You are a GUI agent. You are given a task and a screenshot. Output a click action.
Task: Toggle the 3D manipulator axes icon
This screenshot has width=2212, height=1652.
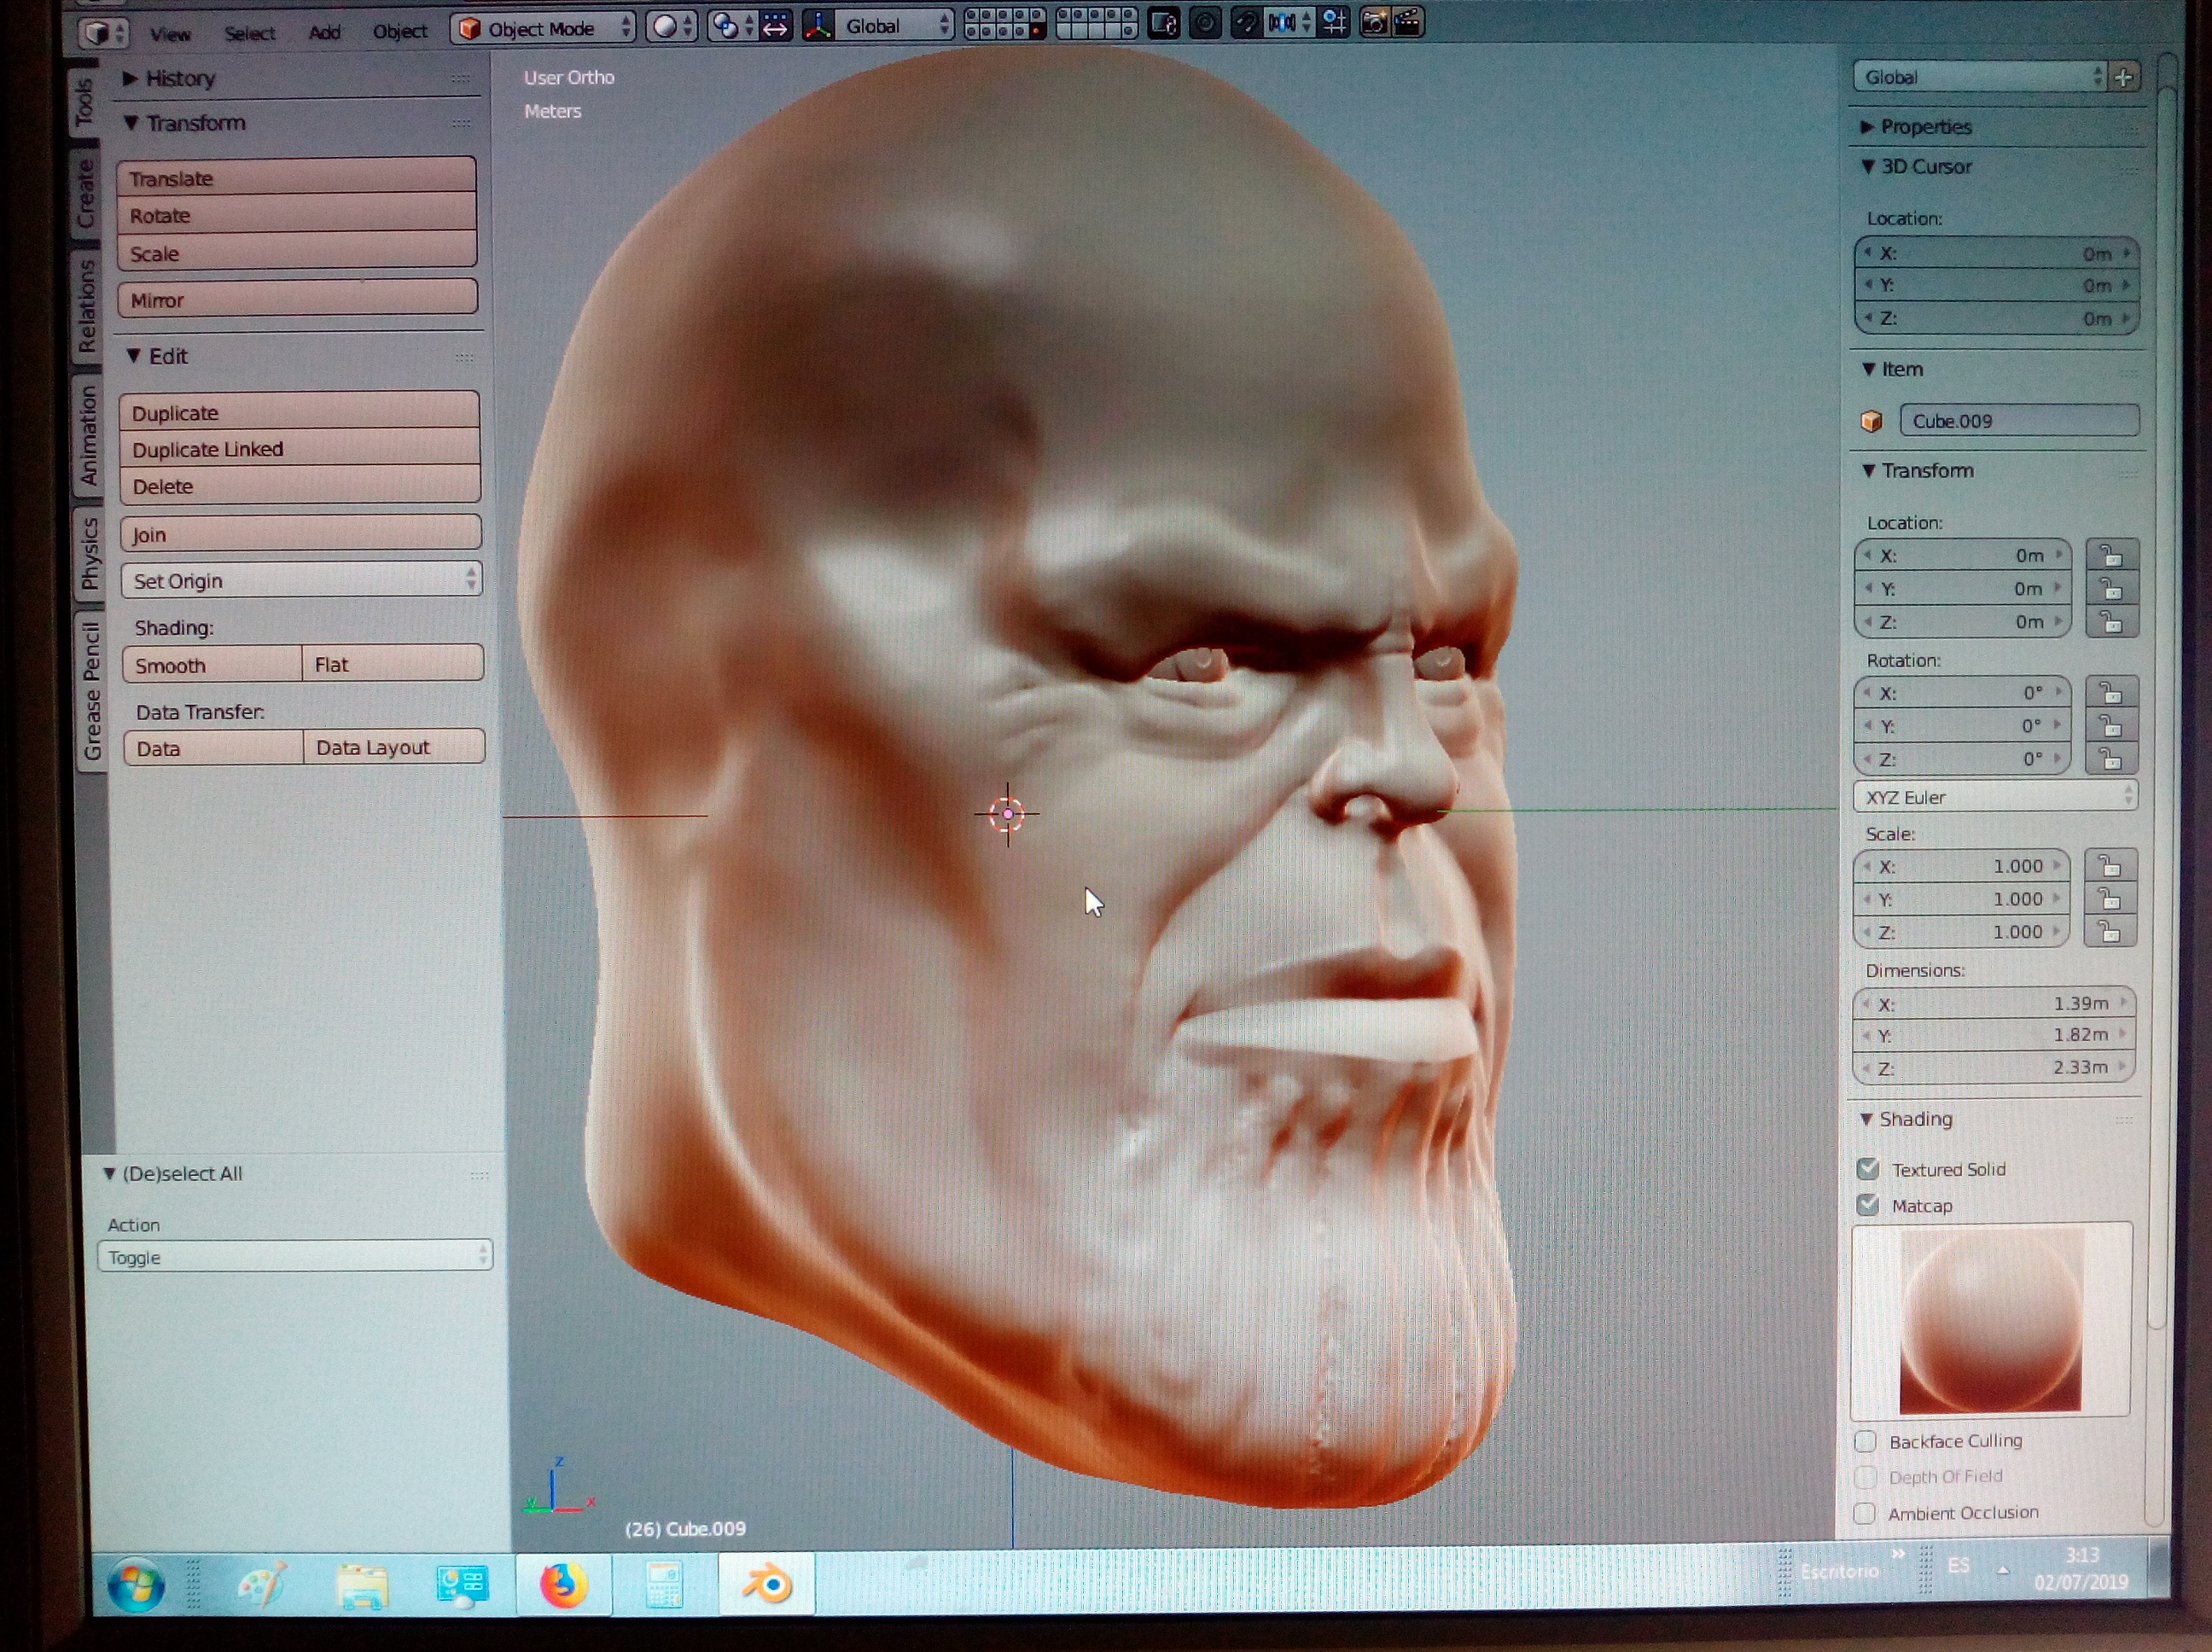(818, 26)
